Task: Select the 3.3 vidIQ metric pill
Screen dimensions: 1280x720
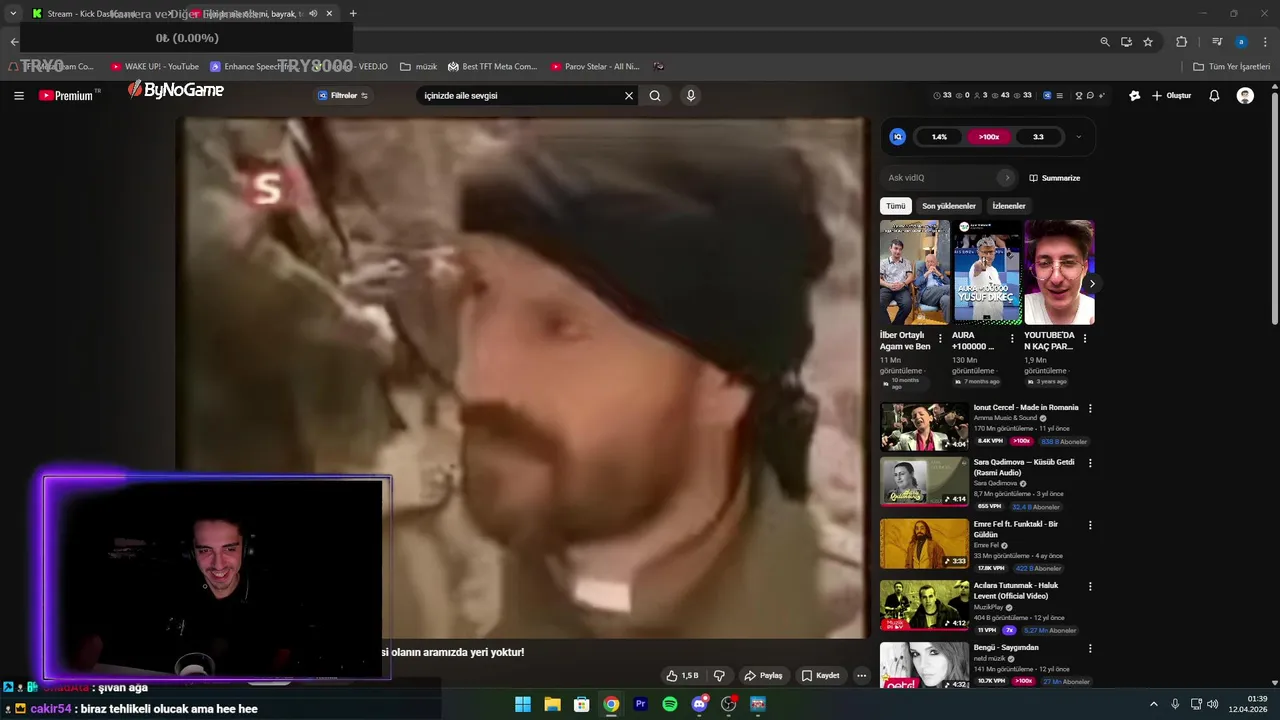Action: pyautogui.click(x=1038, y=137)
